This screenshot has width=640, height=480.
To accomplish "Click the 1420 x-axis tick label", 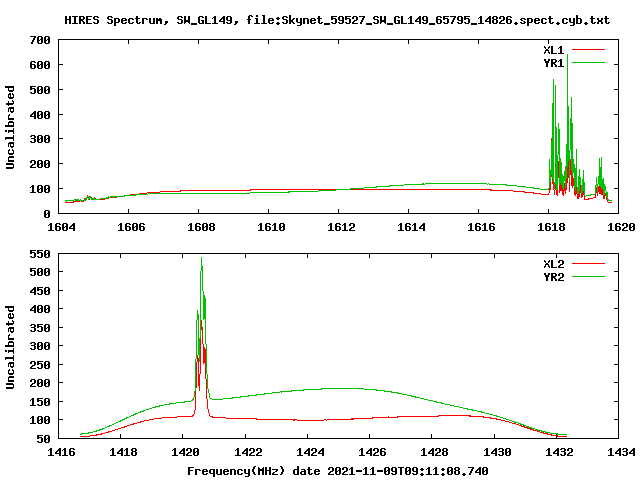I will pyautogui.click(x=186, y=452).
